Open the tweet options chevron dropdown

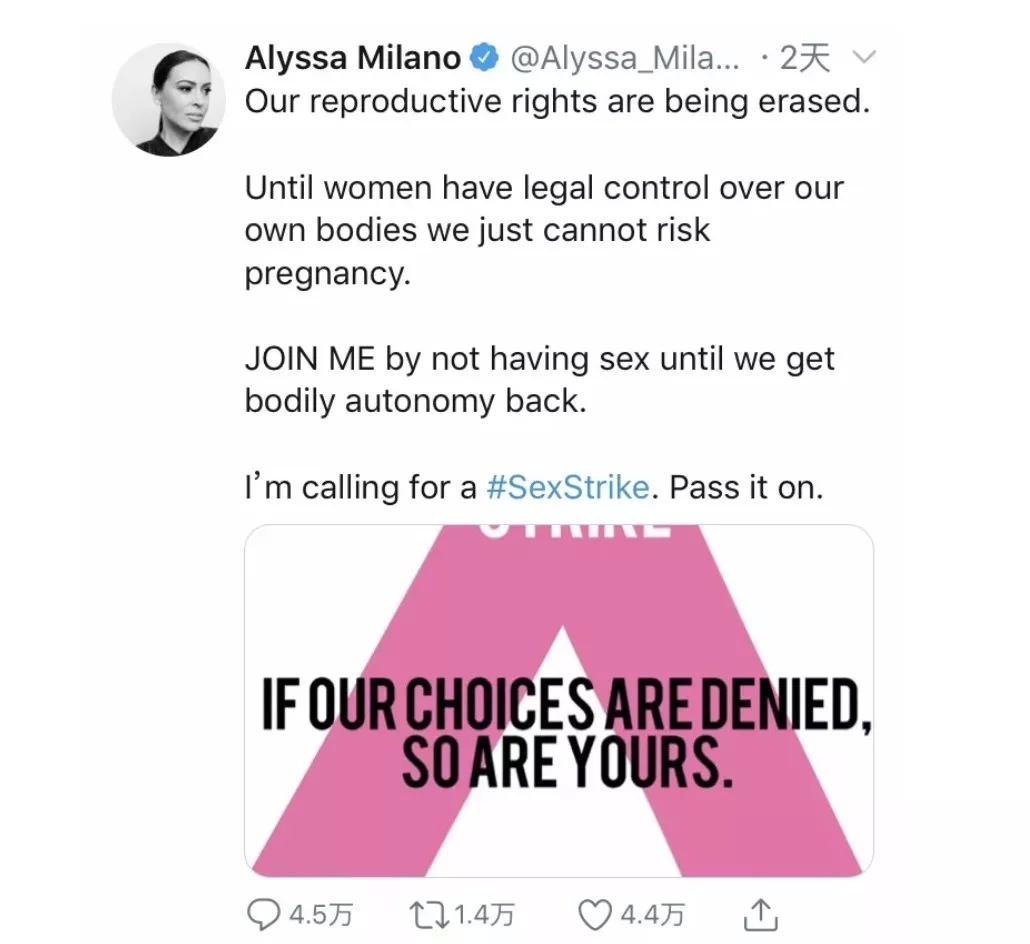(x=861, y=59)
